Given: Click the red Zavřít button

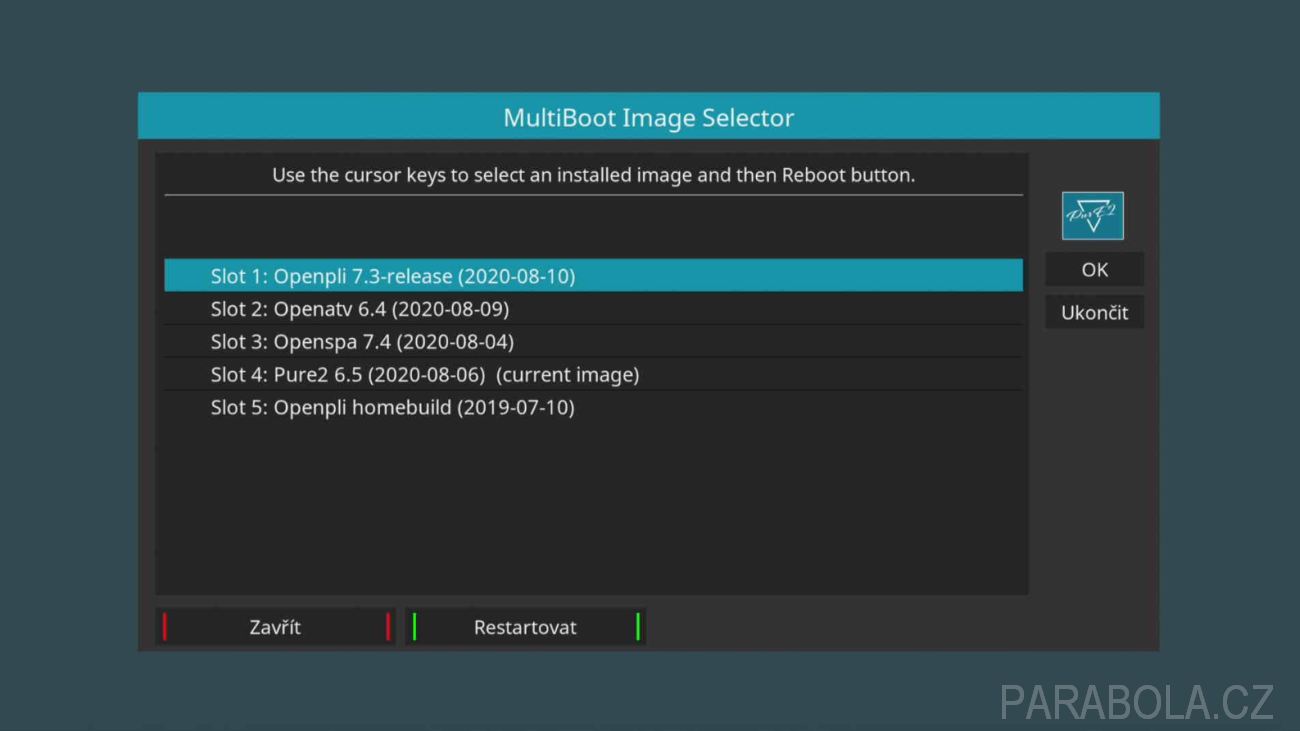Looking at the screenshot, I should click(x=275, y=627).
